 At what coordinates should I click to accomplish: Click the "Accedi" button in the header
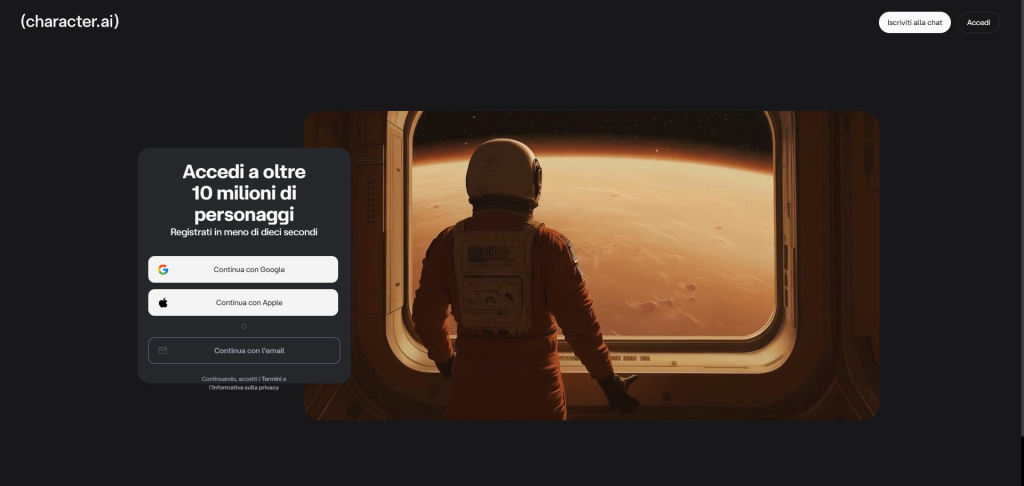pyautogui.click(x=977, y=22)
